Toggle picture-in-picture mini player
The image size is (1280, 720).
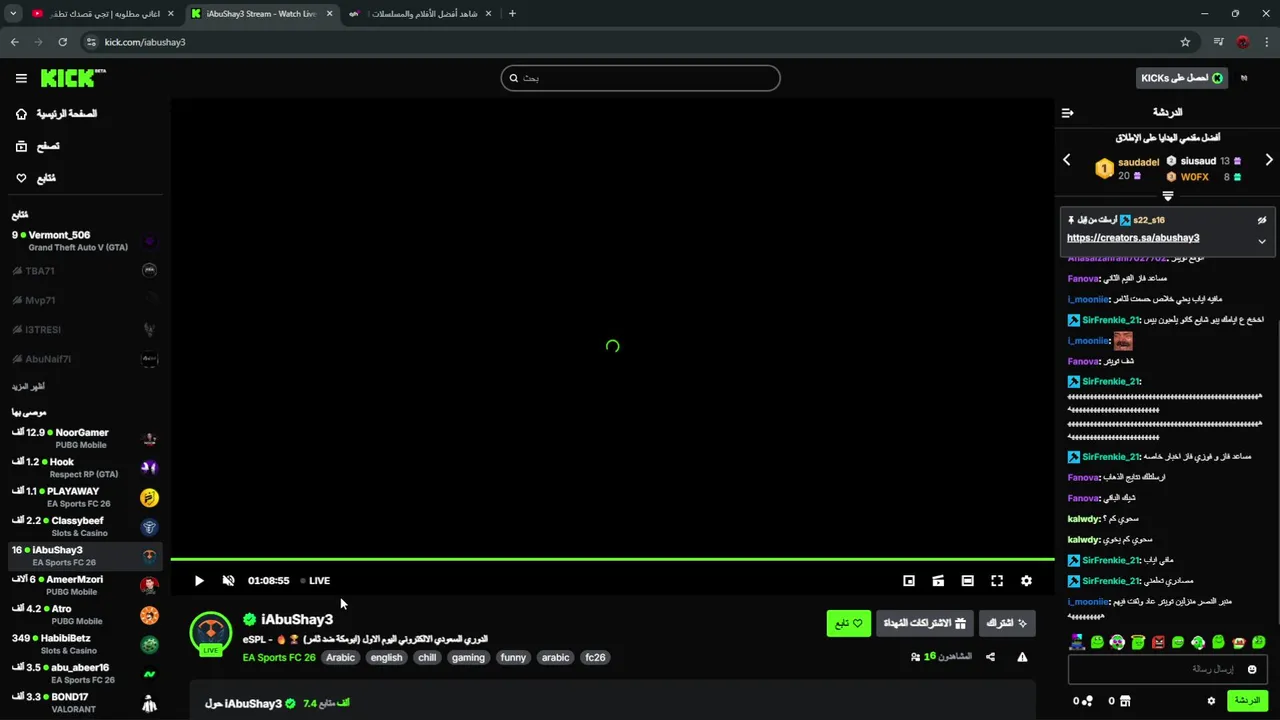pos(909,580)
